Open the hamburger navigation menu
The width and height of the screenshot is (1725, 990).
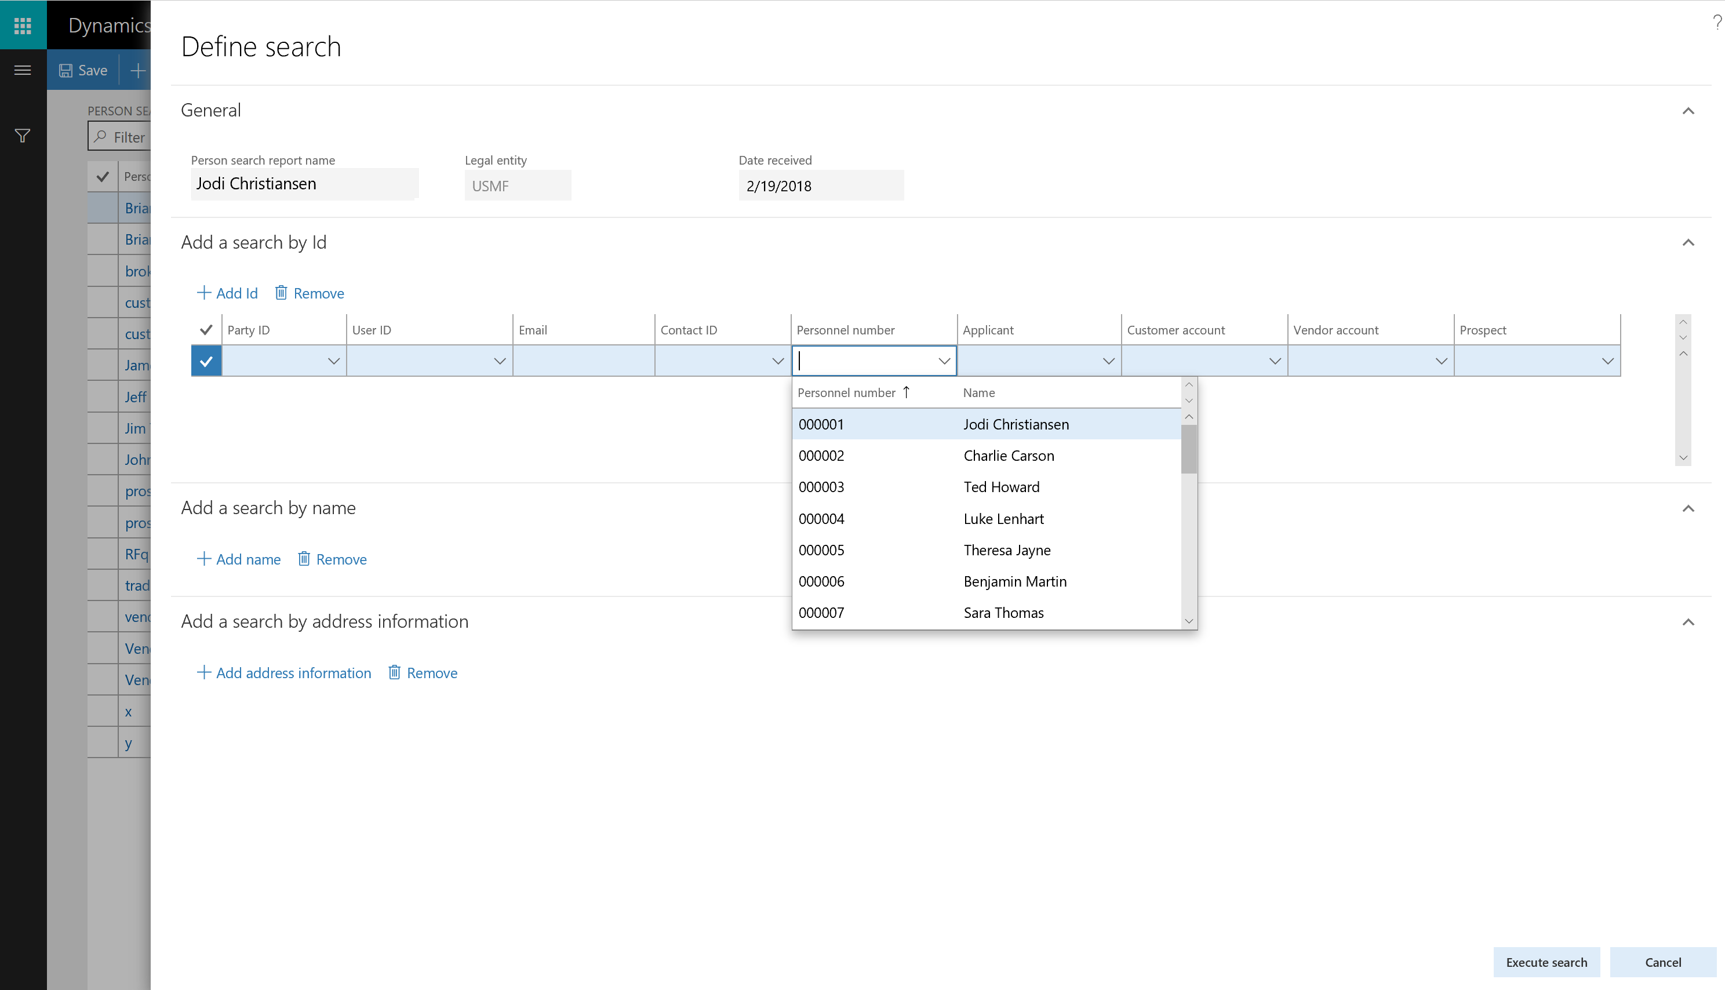[23, 70]
